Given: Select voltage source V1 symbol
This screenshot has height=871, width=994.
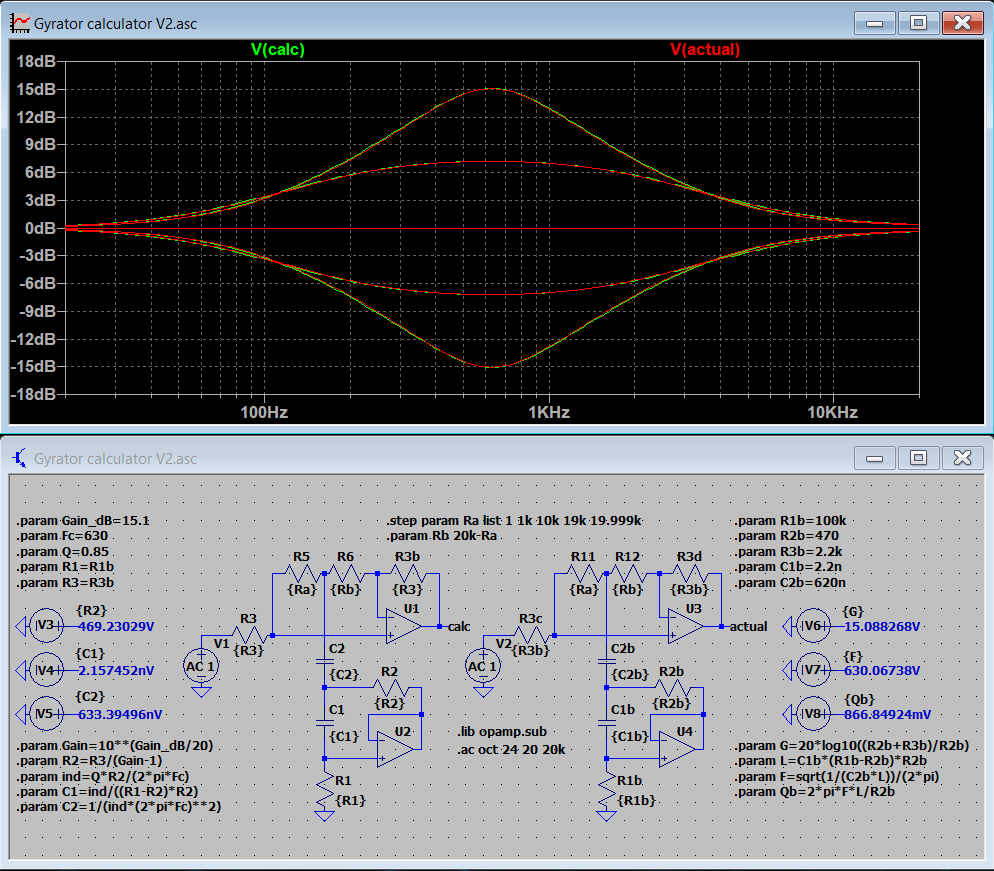Looking at the screenshot, I should tap(201, 666).
